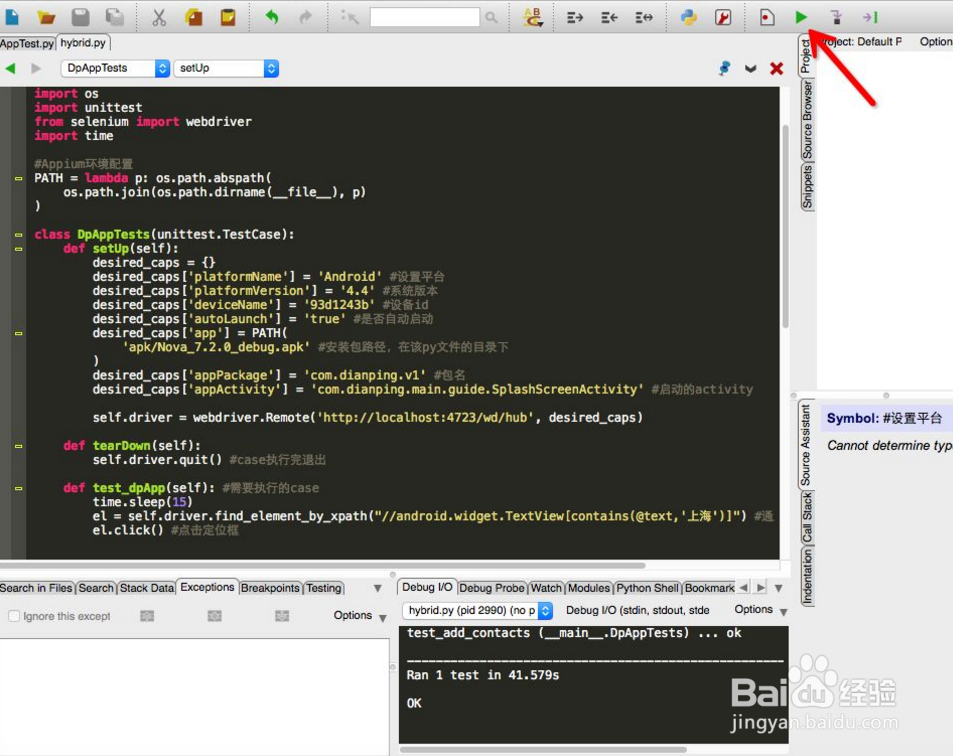Switch to the Search in Files tab
Screen dimensions: 953x756
click(36, 588)
